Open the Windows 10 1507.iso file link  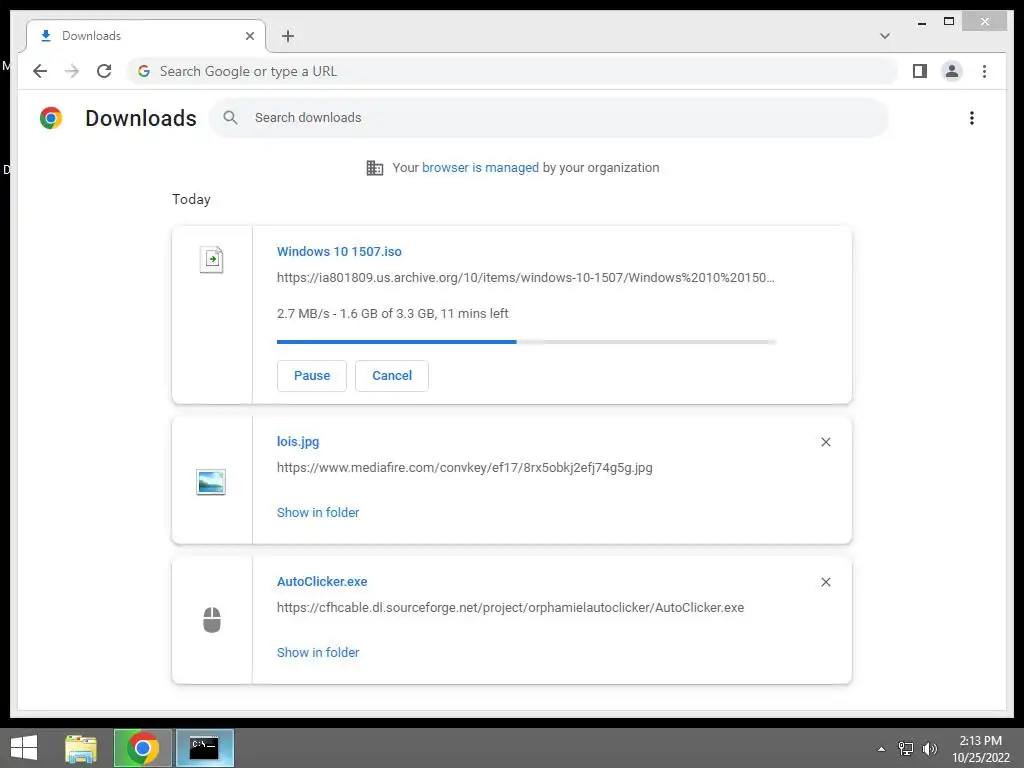pyautogui.click(x=339, y=251)
